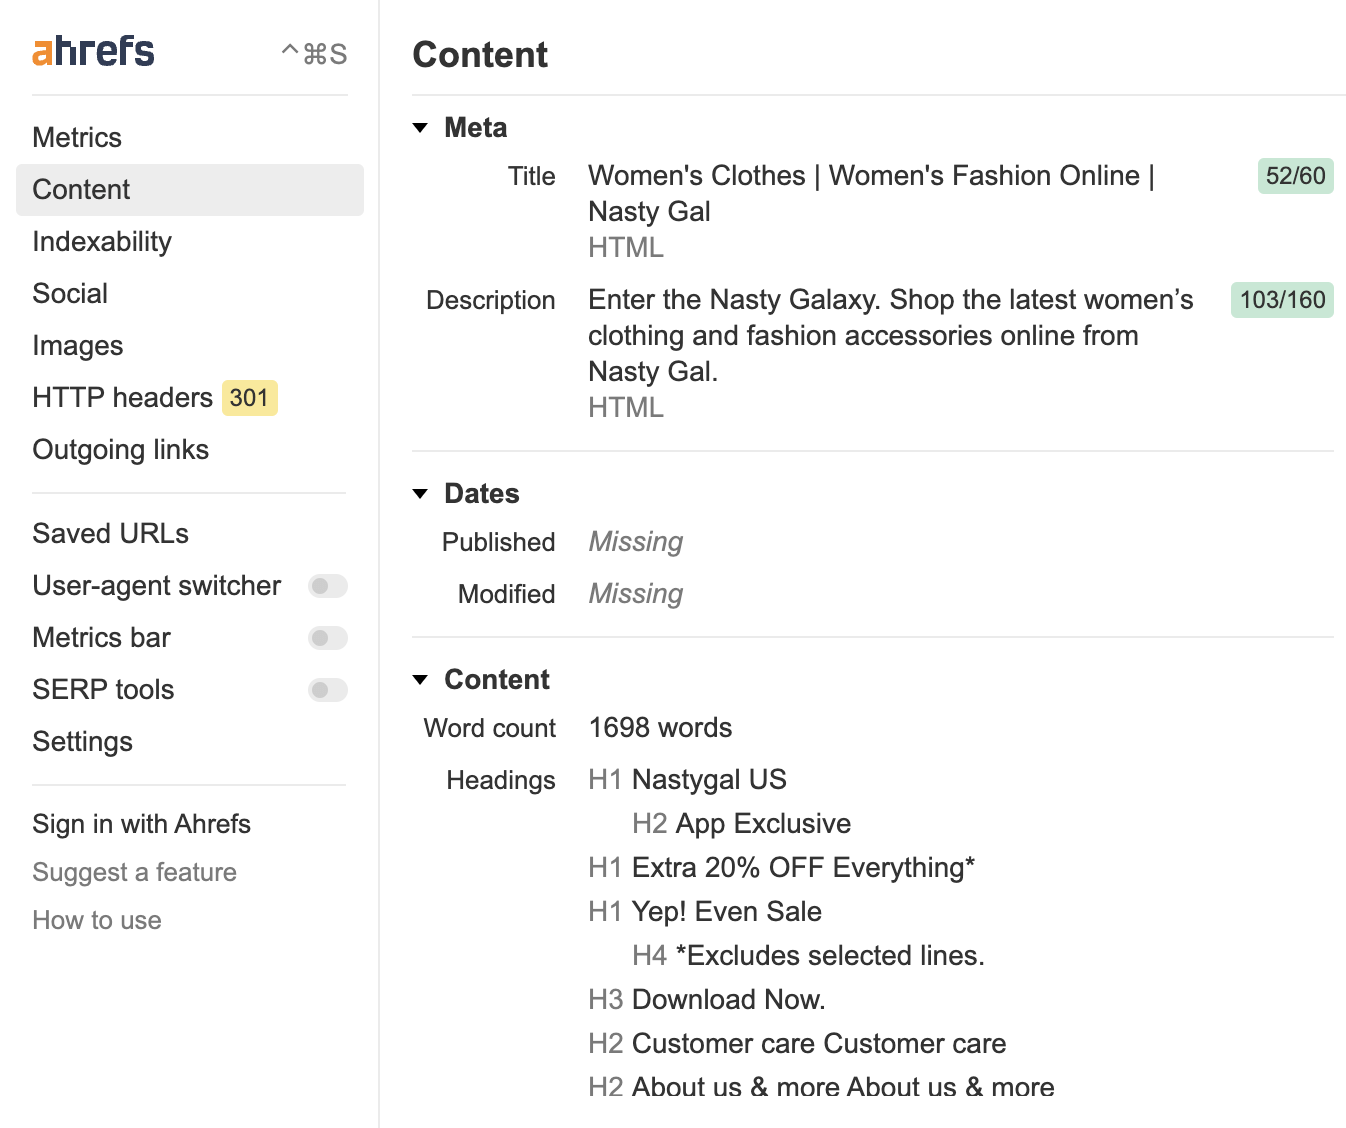Open the Suggest a feature link
1346x1128 pixels.
[x=134, y=872]
